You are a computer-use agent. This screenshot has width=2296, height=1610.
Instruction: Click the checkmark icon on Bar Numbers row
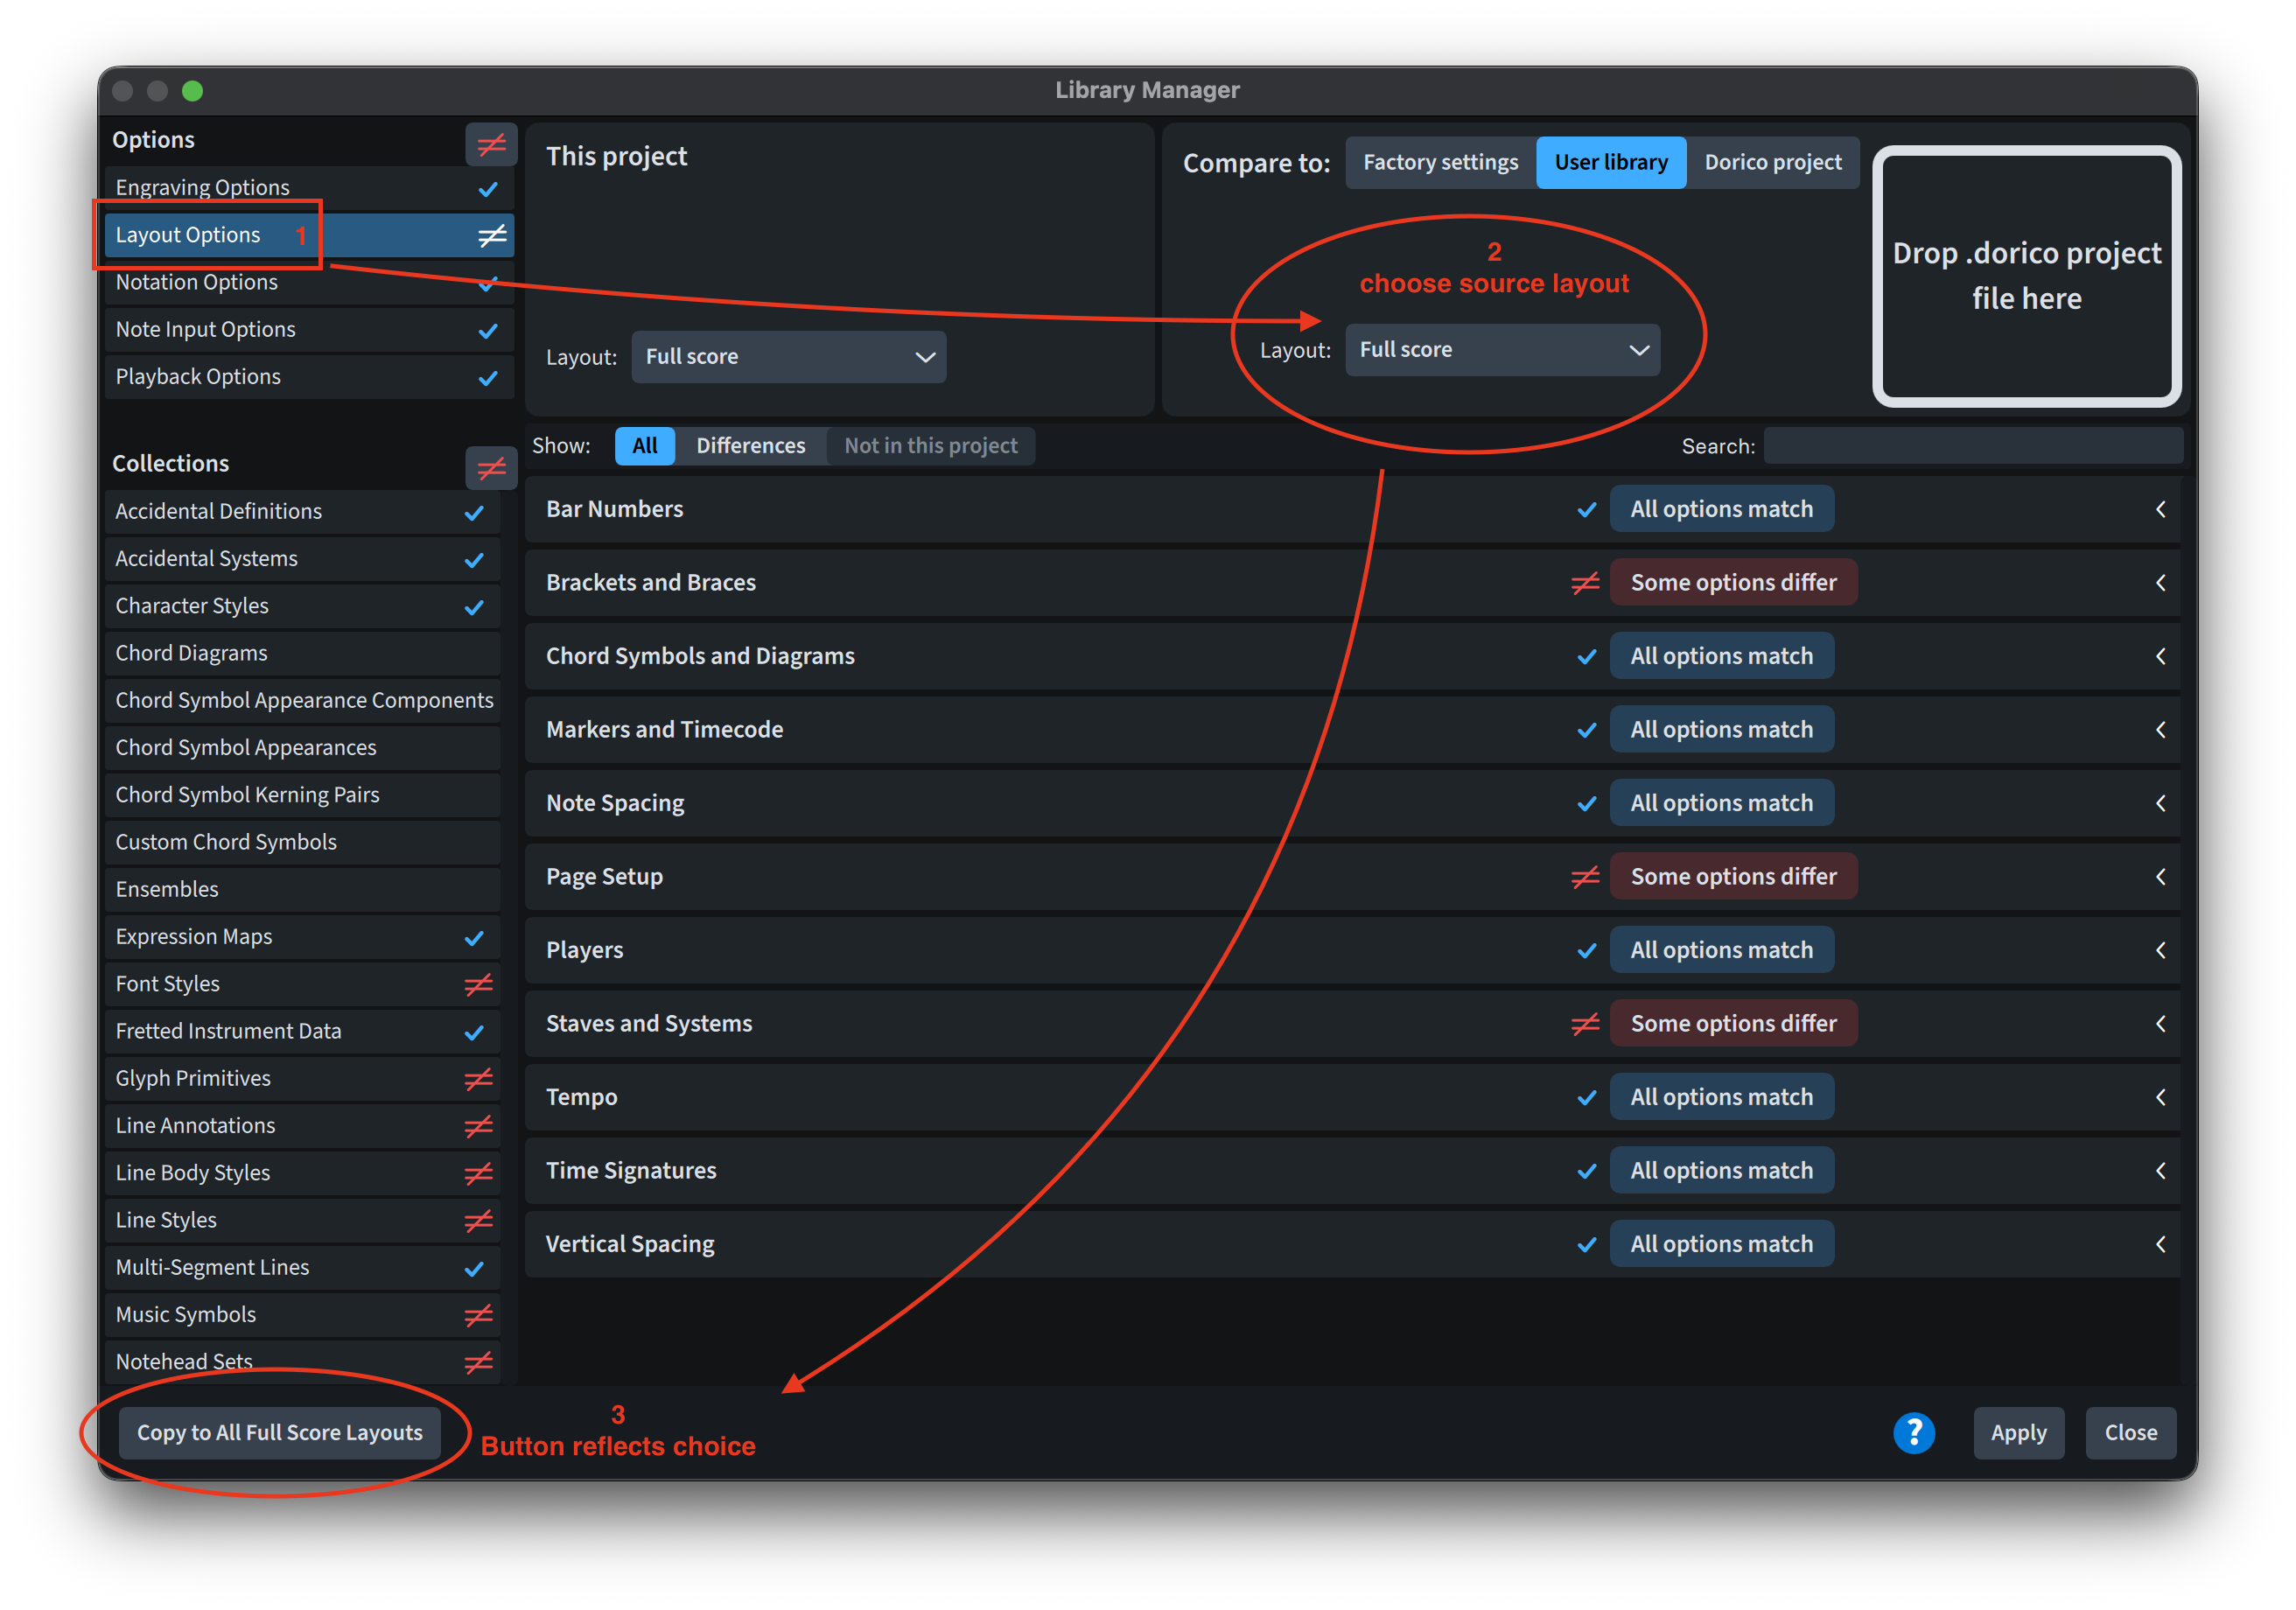(x=1586, y=509)
